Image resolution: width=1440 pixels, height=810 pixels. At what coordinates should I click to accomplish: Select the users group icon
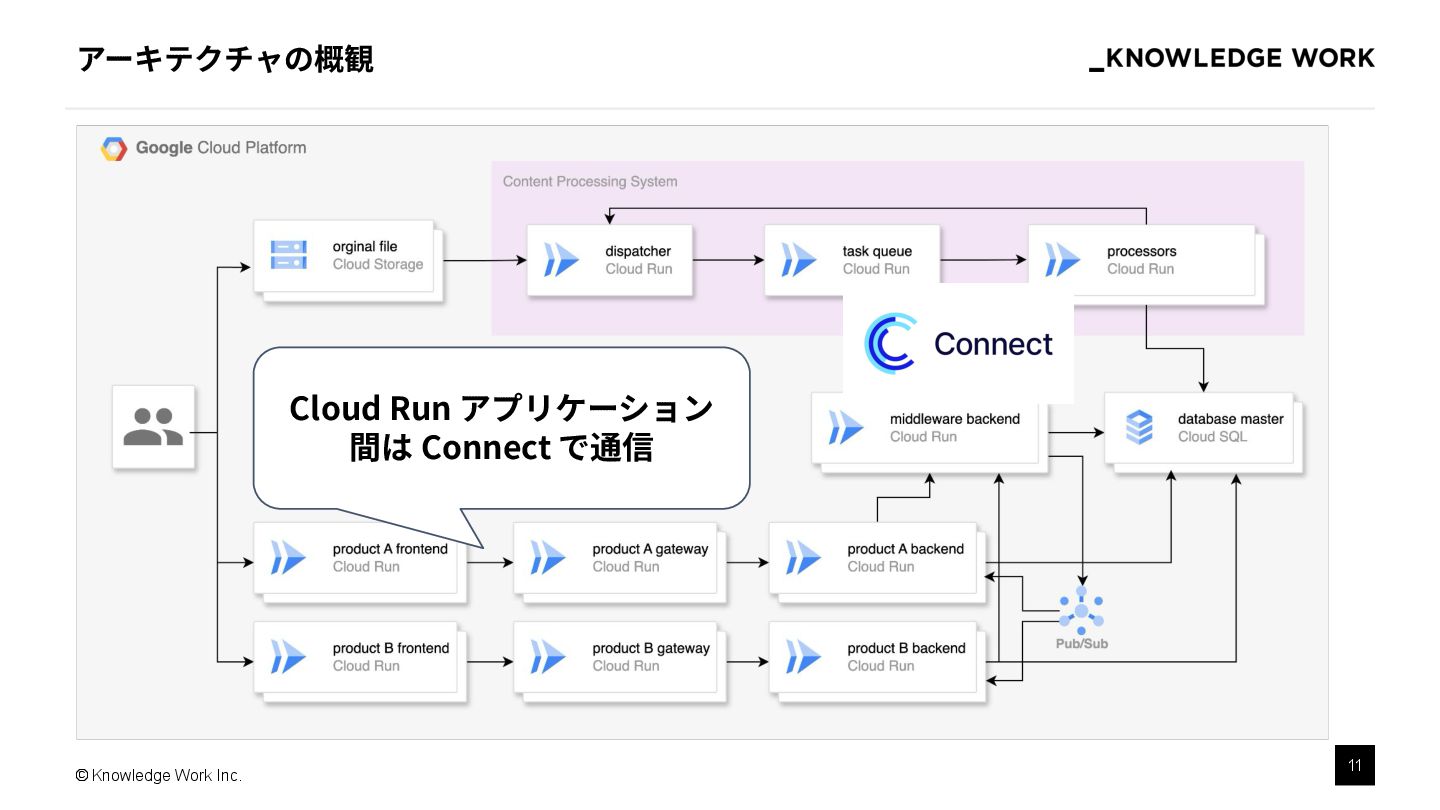(153, 427)
